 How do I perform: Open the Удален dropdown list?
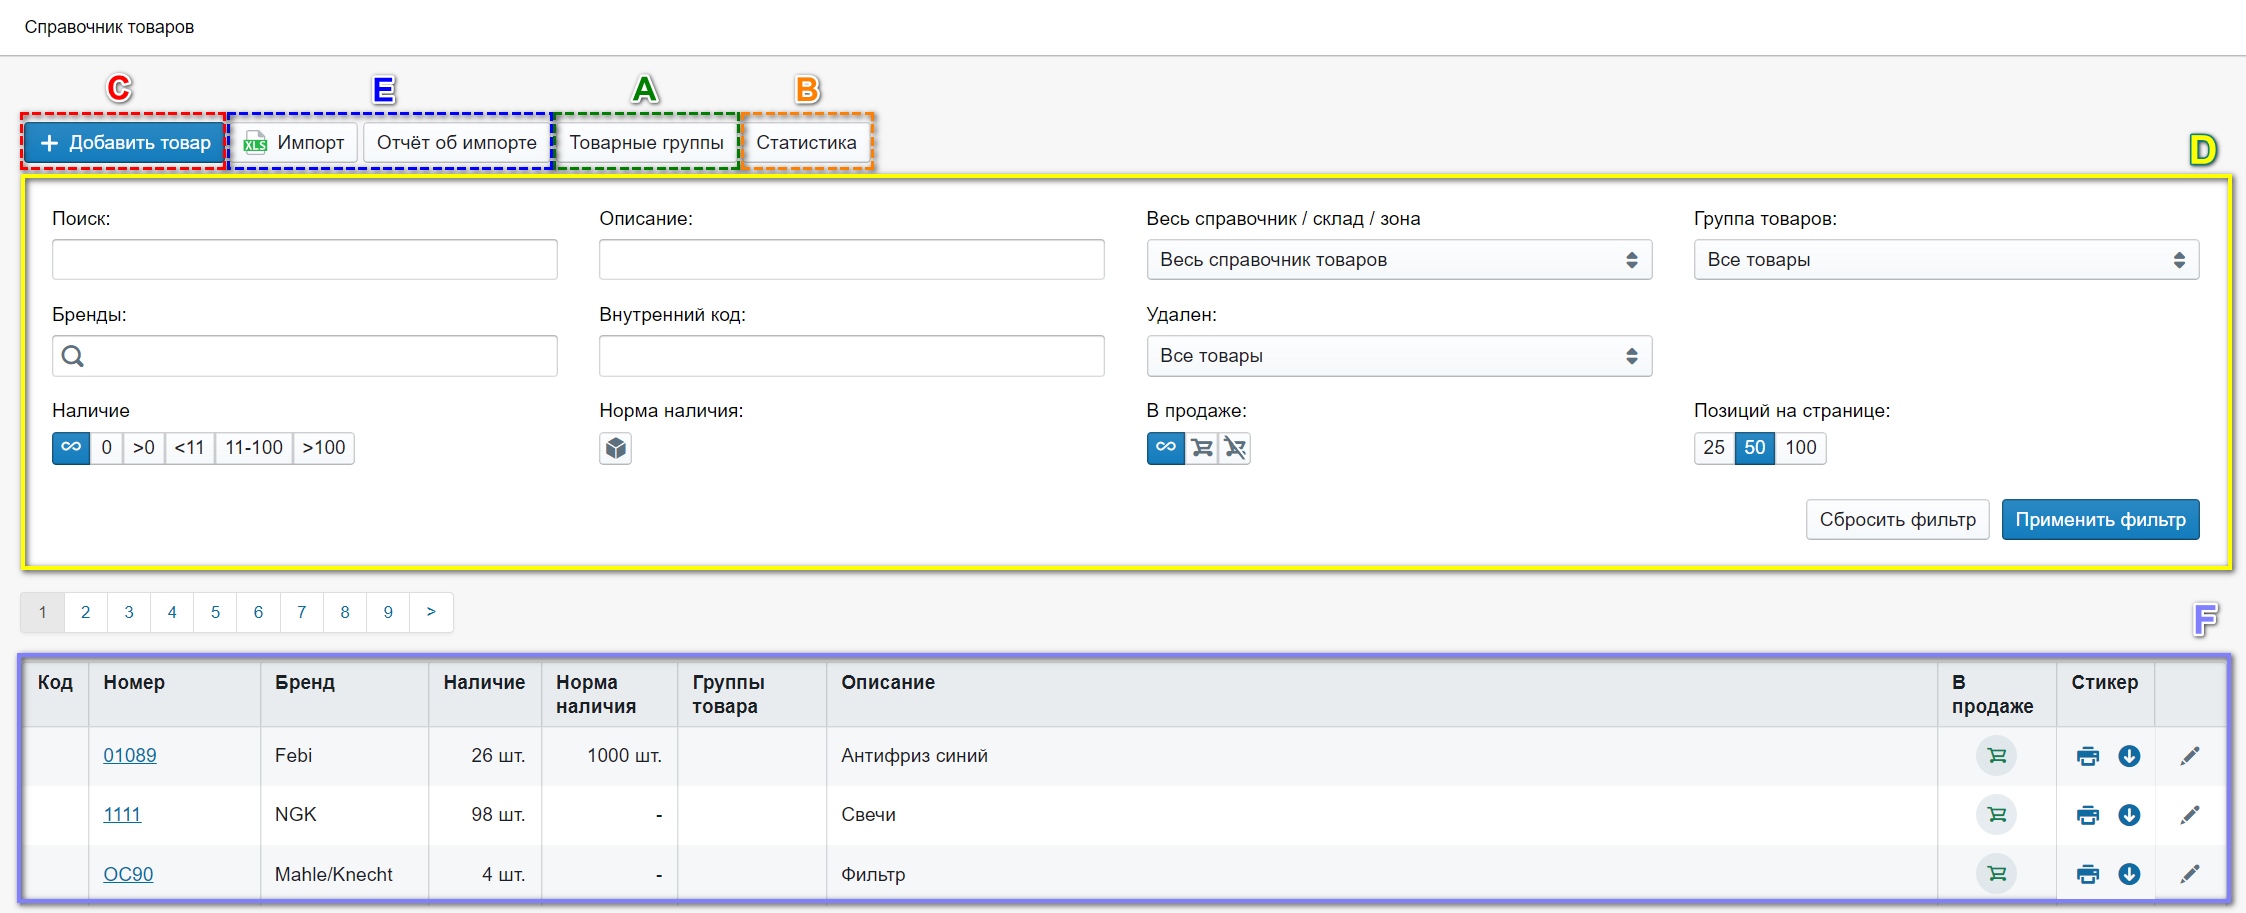coord(1398,356)
